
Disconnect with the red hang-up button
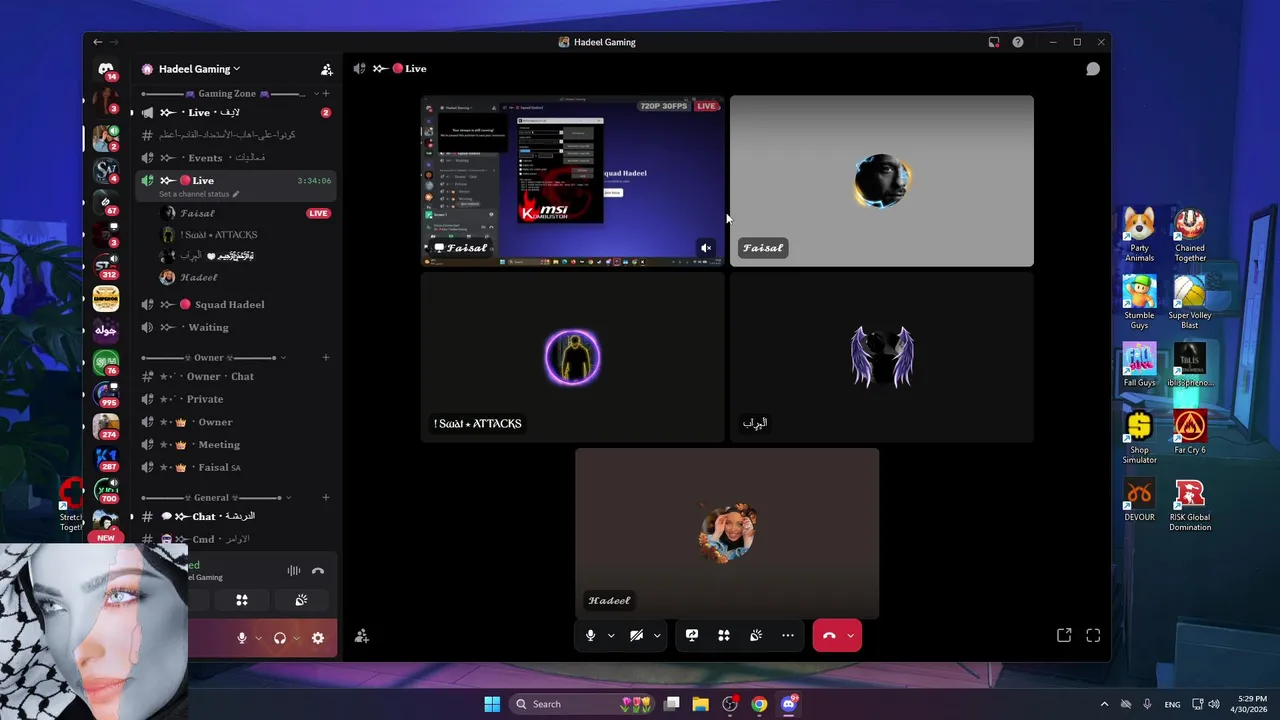[x=828, y=635]
